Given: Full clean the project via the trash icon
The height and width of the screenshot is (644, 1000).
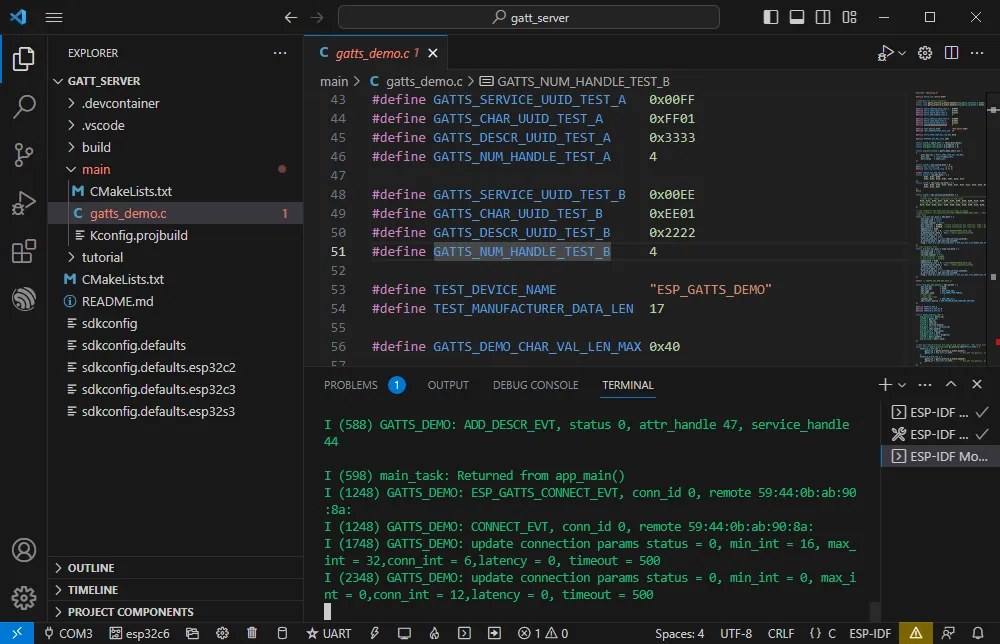Looking at the screenshot, I should pyautogui.click(x=251, y=633).
